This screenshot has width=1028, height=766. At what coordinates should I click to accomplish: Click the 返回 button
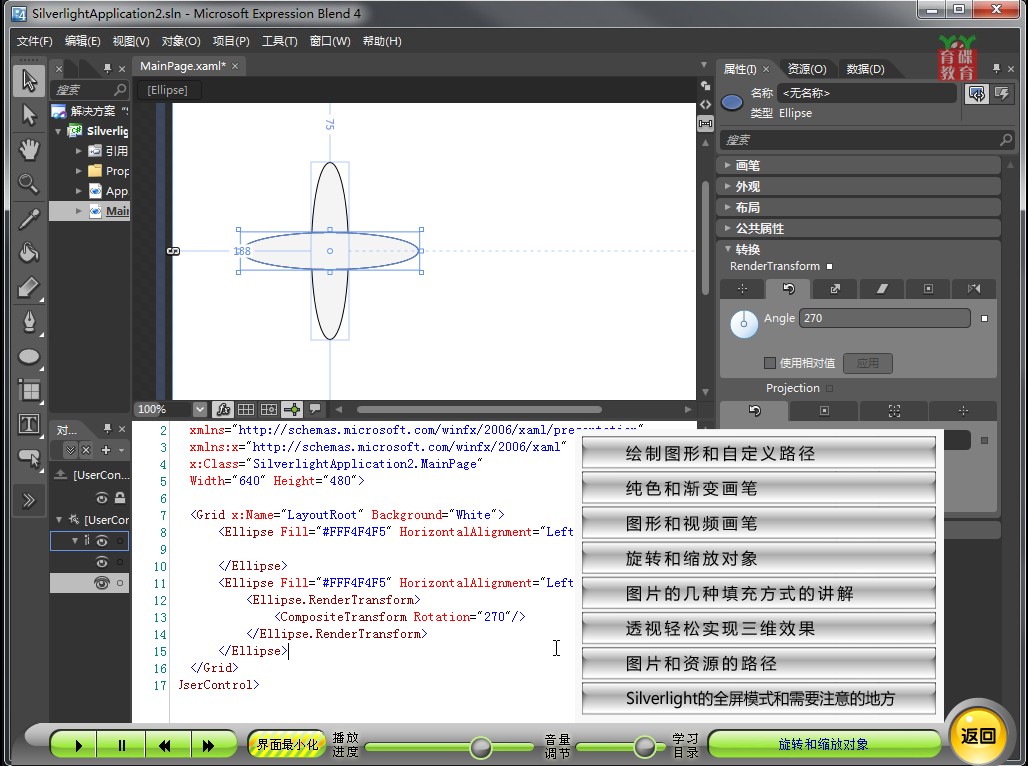click(978, 736)
